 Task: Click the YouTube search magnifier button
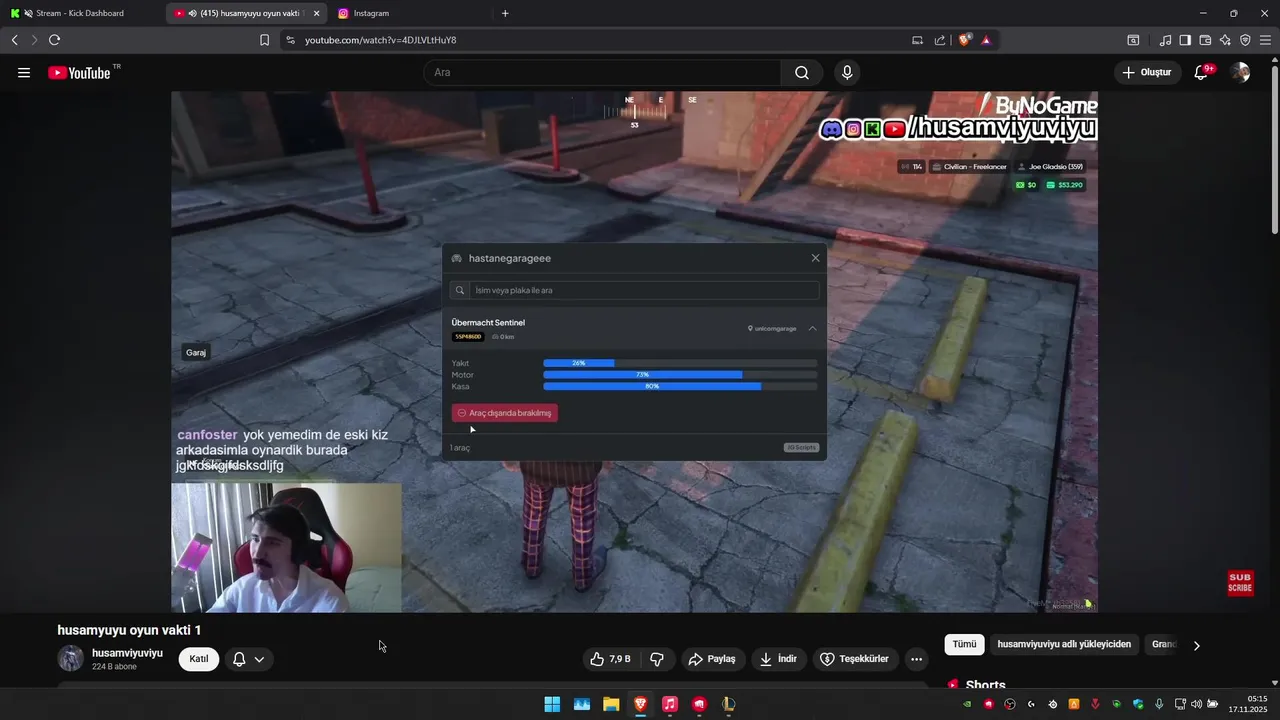pos(802,73)
